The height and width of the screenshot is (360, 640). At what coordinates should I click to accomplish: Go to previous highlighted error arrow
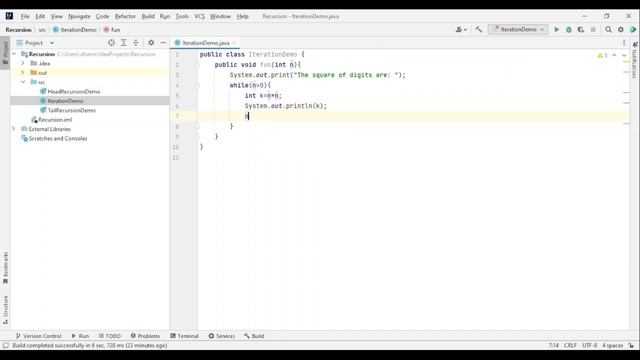pyautogui.click(x=614, y=55)
